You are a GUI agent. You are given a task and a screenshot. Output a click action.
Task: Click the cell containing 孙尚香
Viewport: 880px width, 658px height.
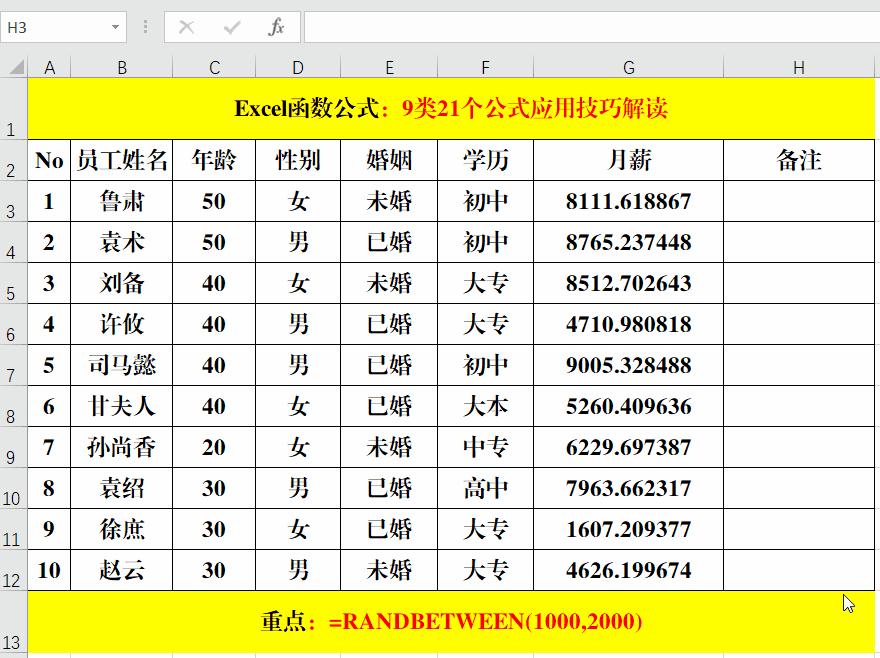[x=122, y=447]
